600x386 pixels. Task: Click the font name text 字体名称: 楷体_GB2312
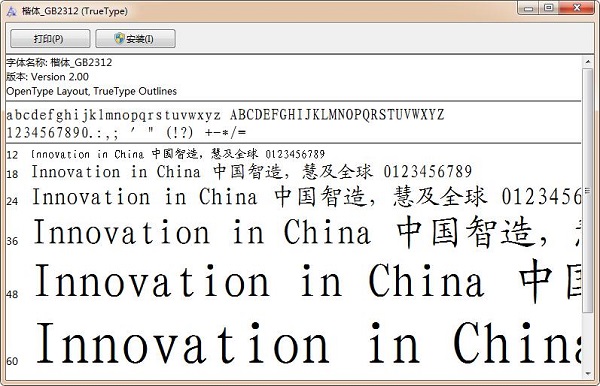[59, 62]
